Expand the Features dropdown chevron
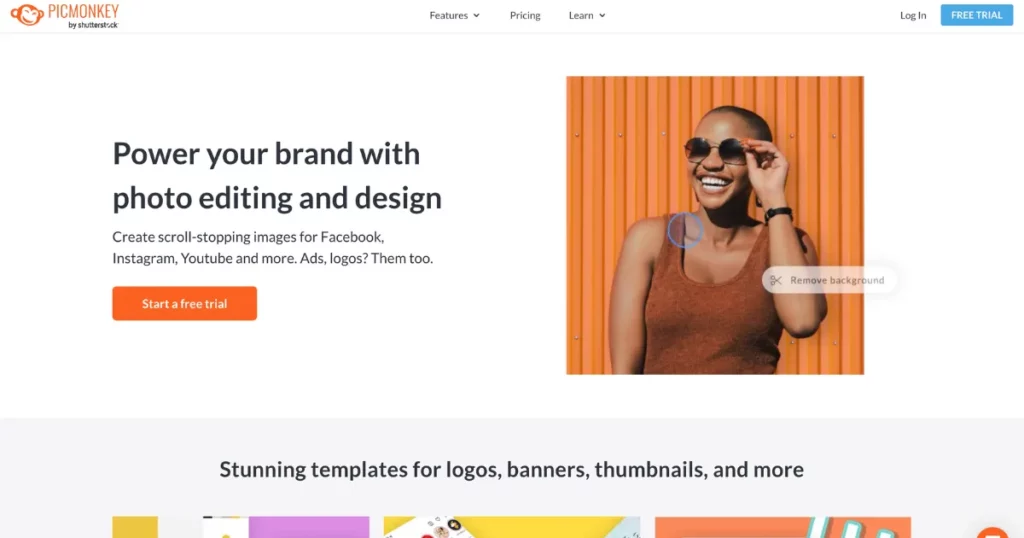Viewport: 1024px width, 538px height. tap(477, 16)
